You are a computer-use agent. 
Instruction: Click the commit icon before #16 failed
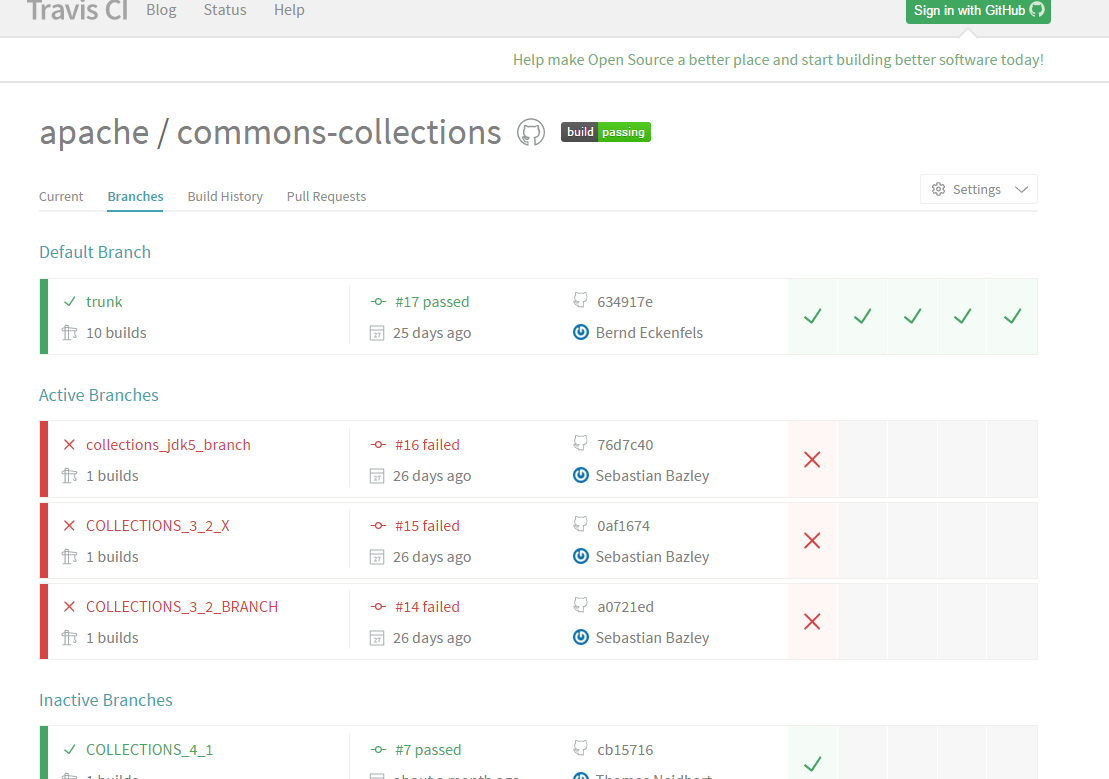click(378, 444)
